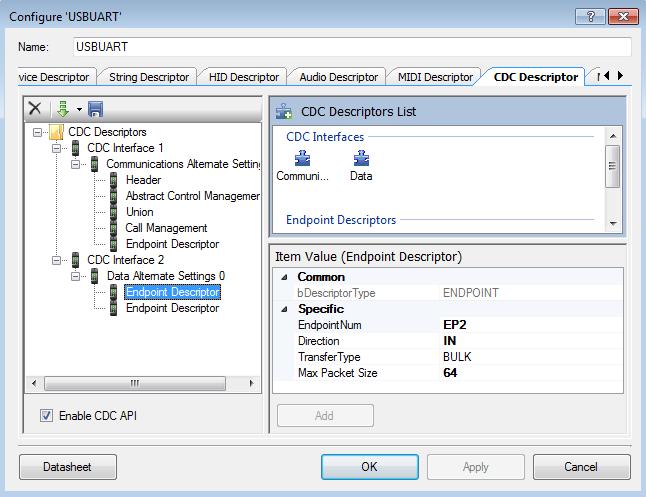Click the Direction value IN

449,341
